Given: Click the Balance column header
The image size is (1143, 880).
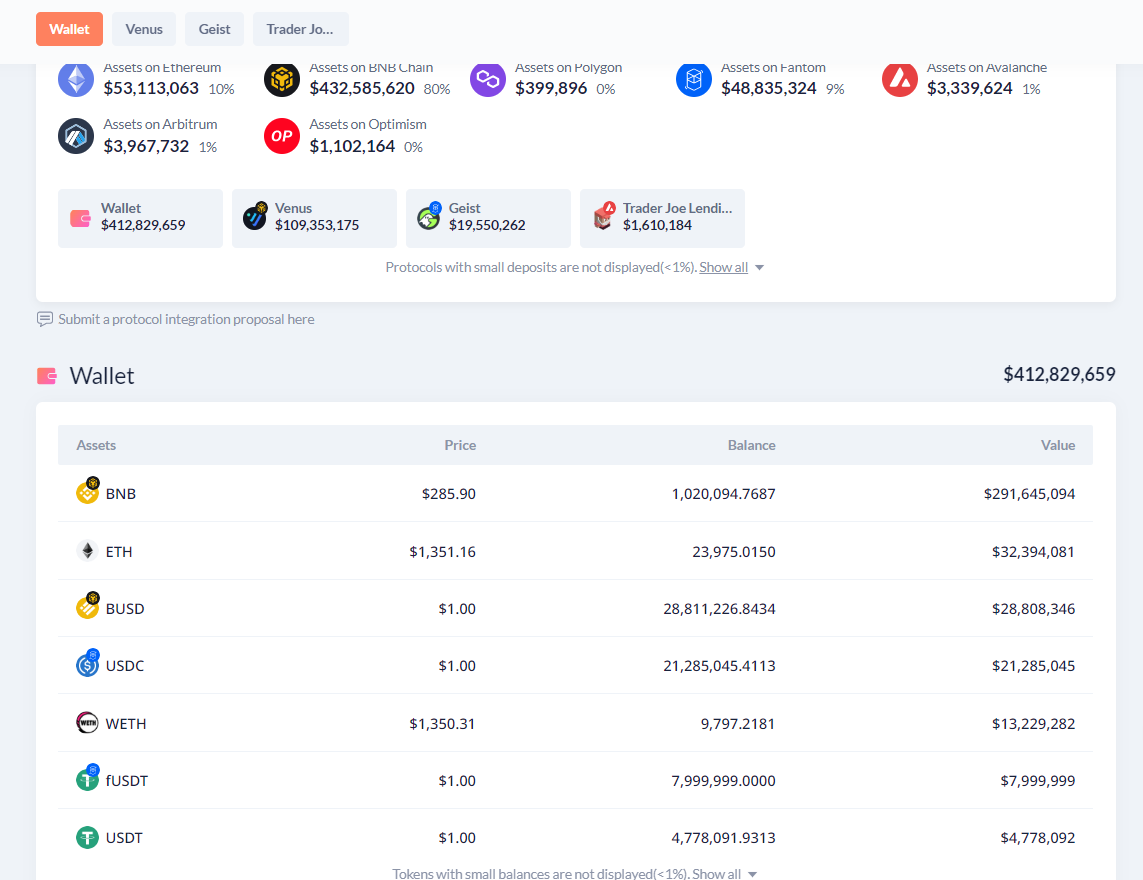Looking at the screenshot, I should (752, 445).
